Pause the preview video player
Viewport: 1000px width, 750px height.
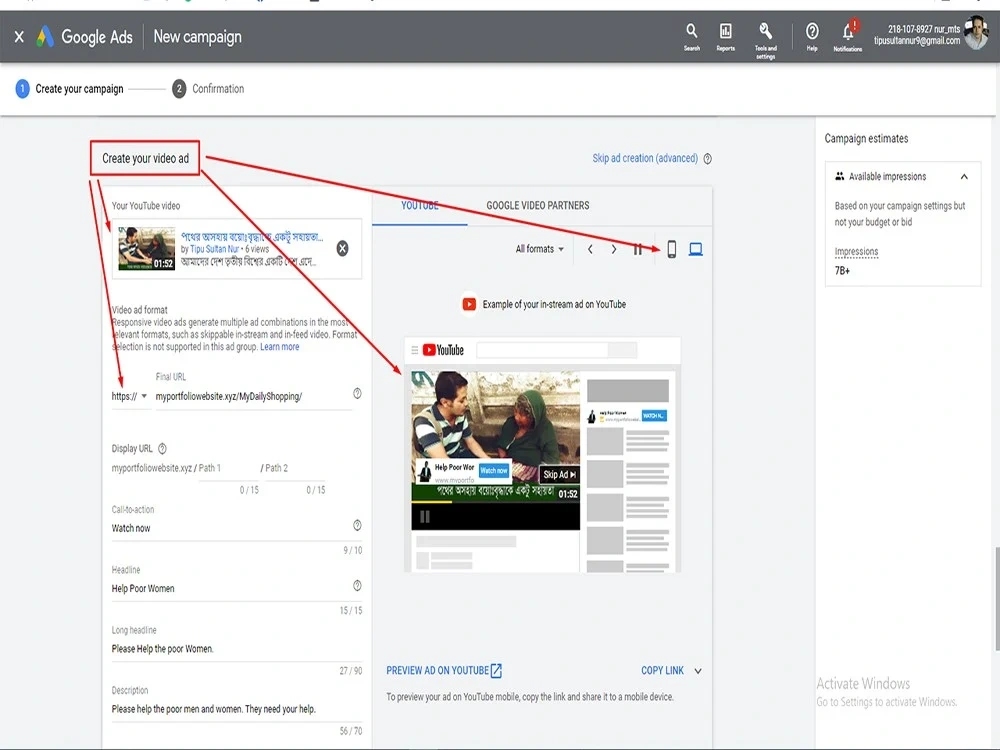tap(425, 517)
